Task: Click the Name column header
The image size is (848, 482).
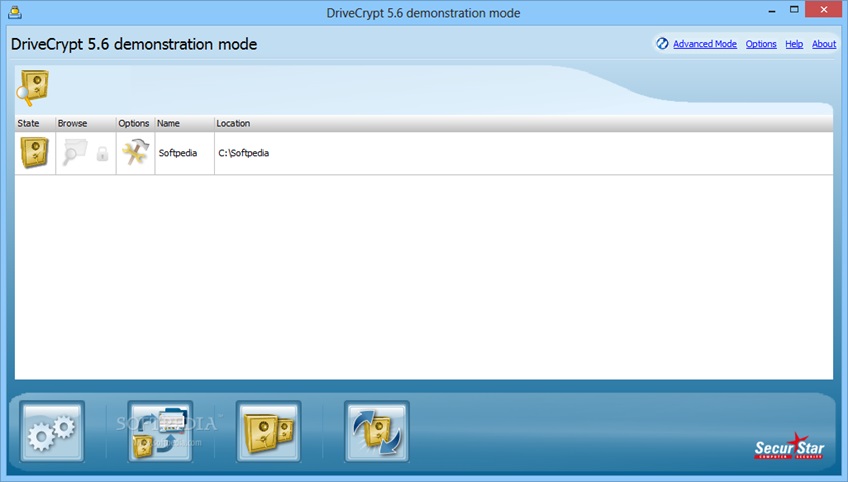Action: click(x=184, y=123)
